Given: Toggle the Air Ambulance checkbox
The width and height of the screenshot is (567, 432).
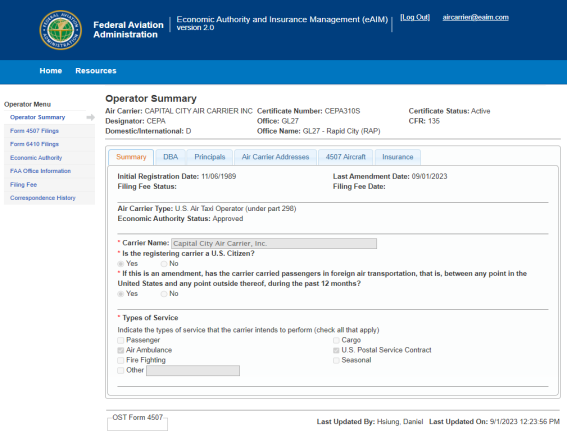Looking at the screenshot, I should click(121, 350).
